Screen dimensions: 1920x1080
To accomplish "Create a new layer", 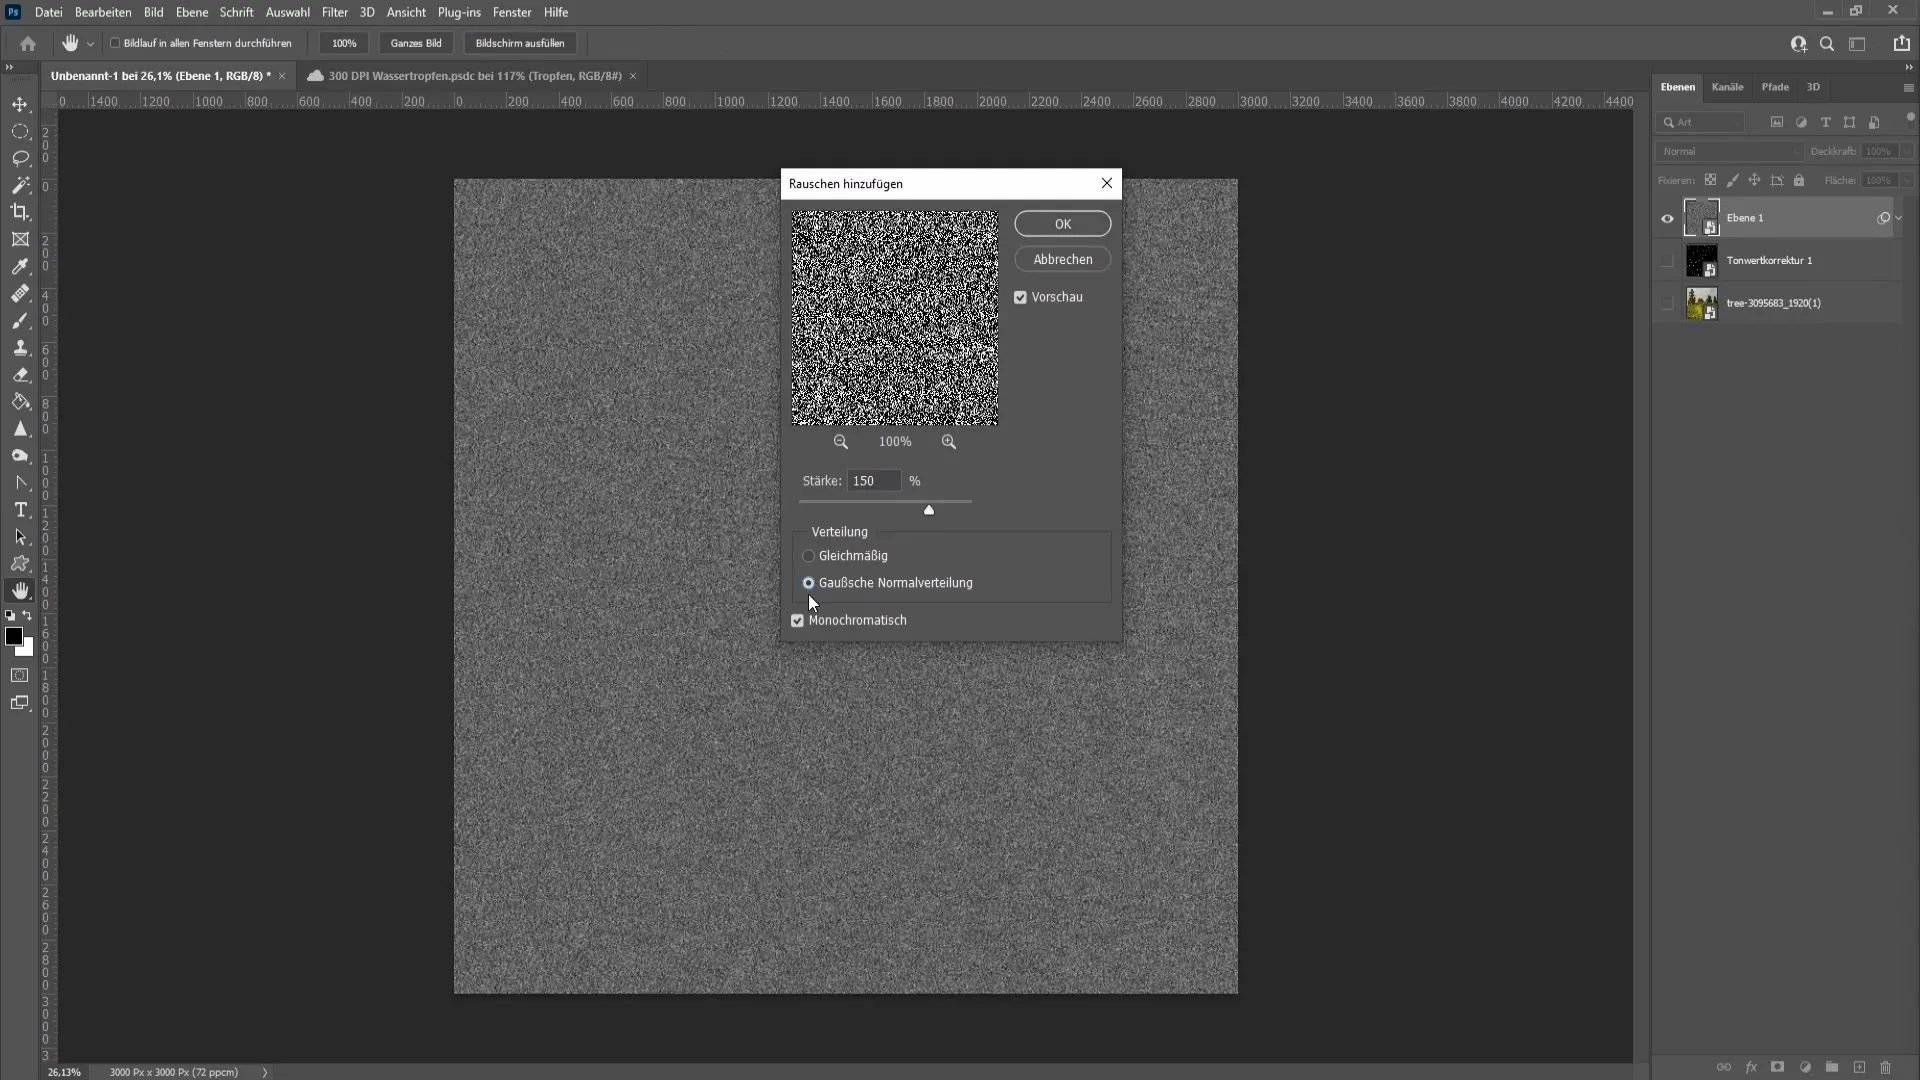I will pos(1859,1067).
